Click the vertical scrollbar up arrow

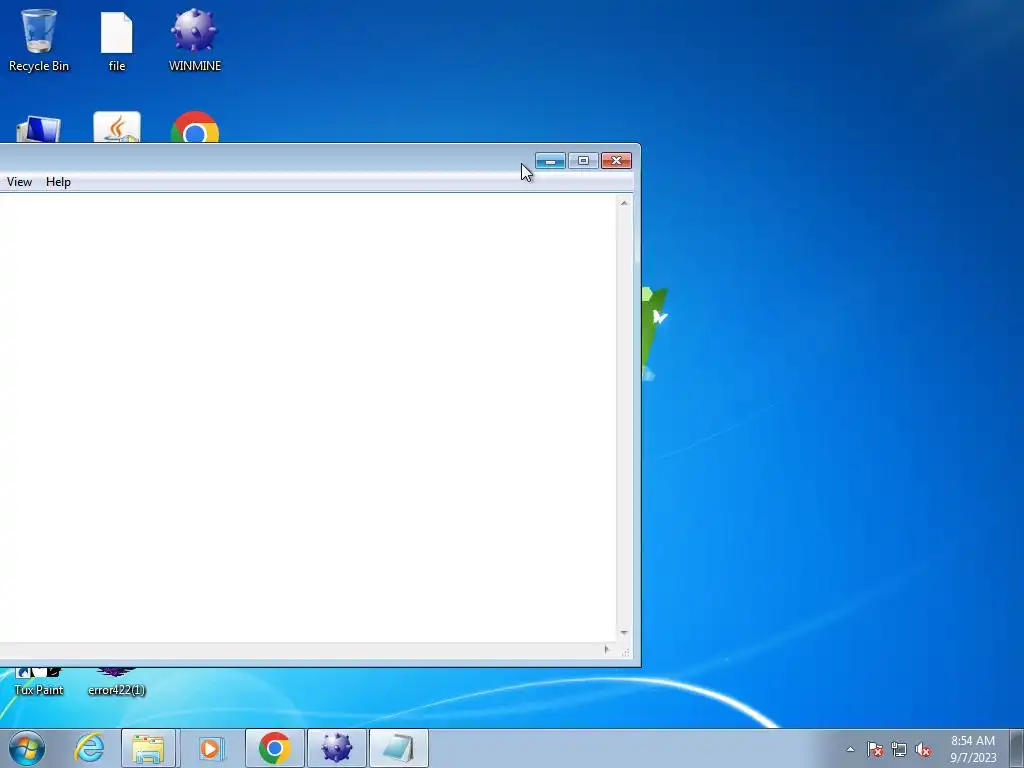pyautogui.click(x=624, y=203)
